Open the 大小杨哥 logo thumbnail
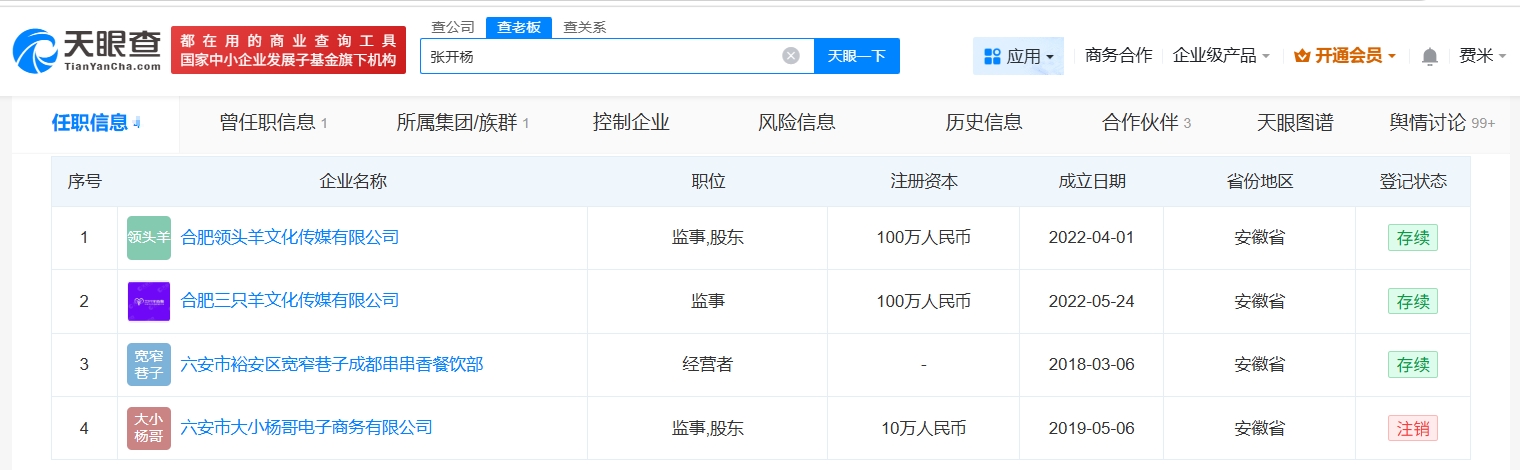 149,428
